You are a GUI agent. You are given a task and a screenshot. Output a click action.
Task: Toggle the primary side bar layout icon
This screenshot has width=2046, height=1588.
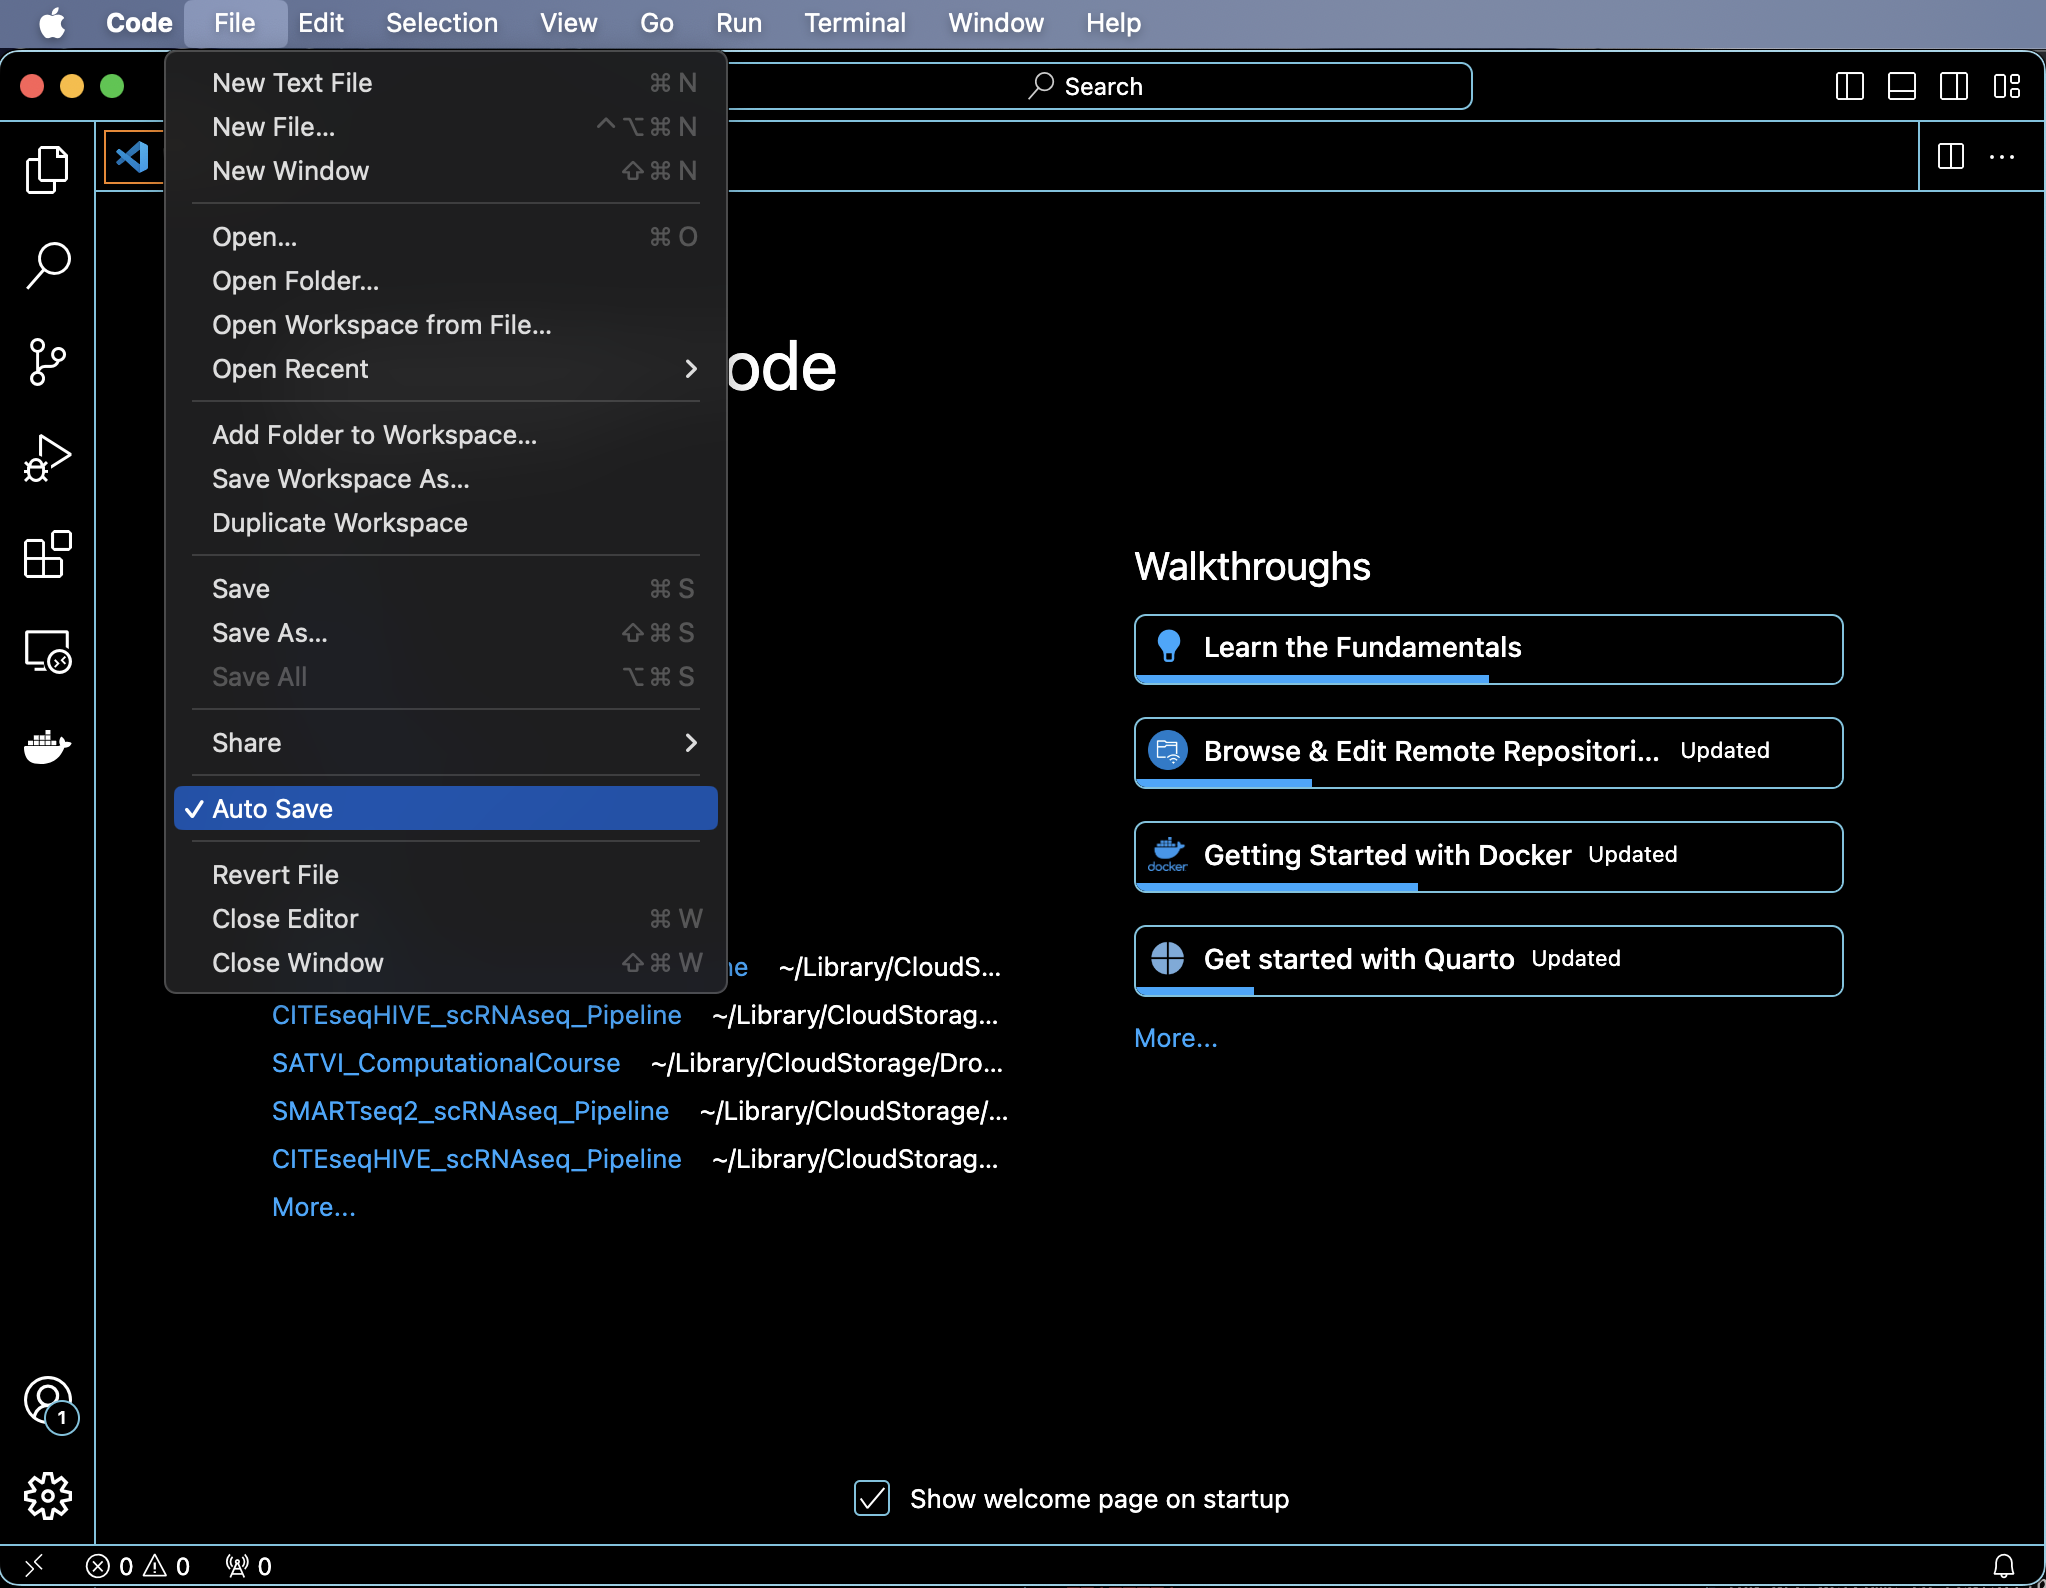pyautogui.click(x=1849, y=86)
